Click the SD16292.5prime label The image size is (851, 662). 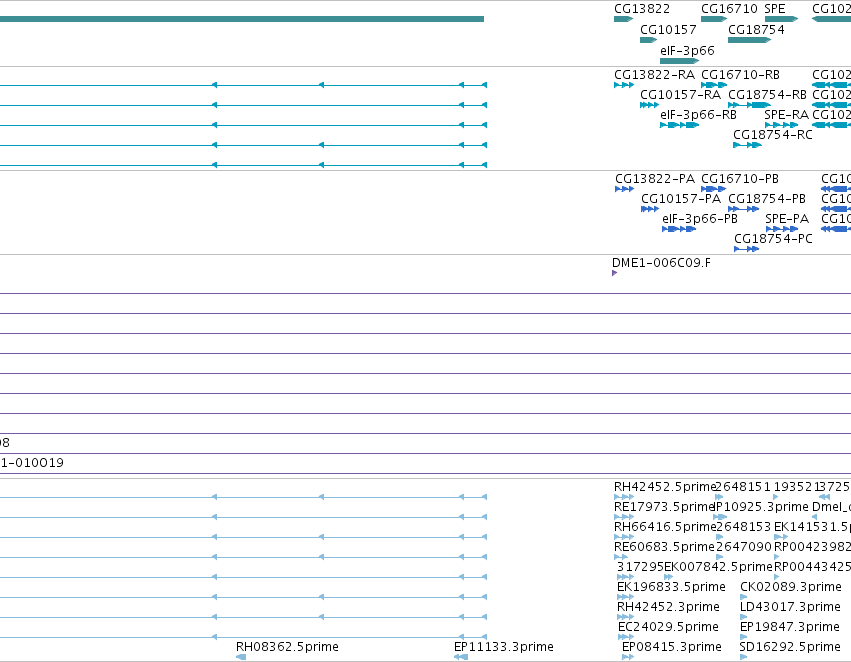point(790,647)
